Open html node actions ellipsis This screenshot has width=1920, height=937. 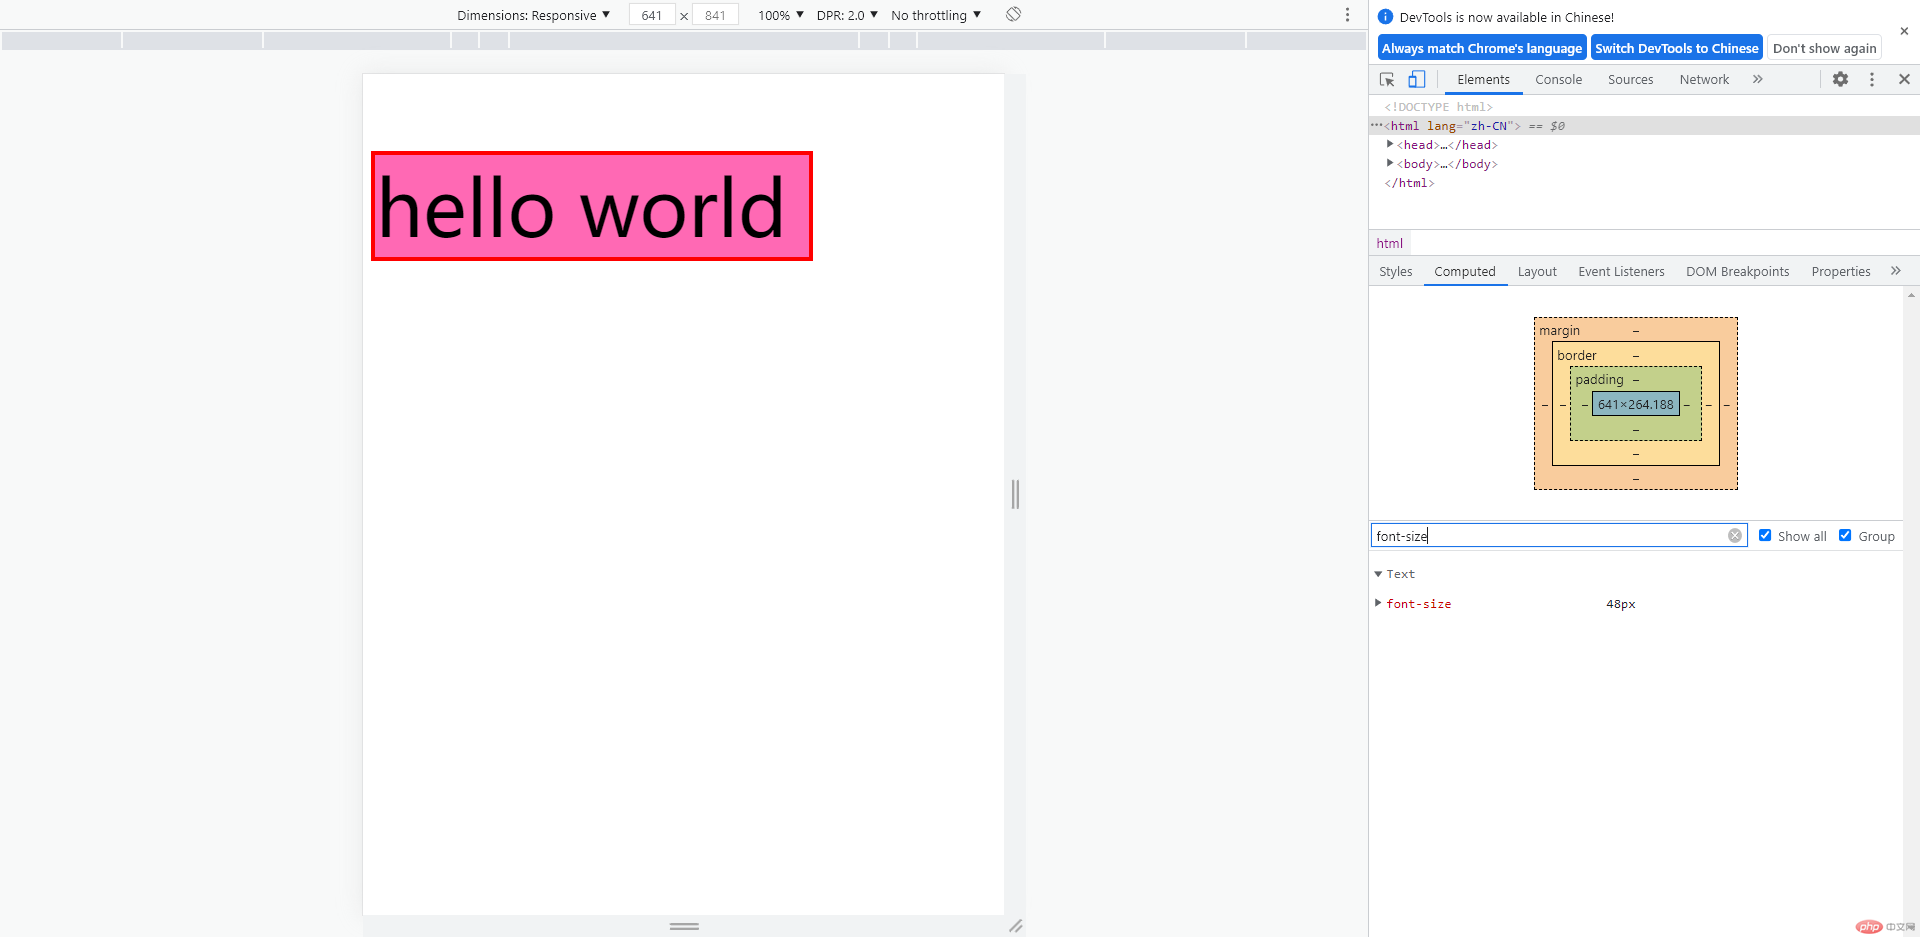pyautogui.click(x=1376, y=125)
